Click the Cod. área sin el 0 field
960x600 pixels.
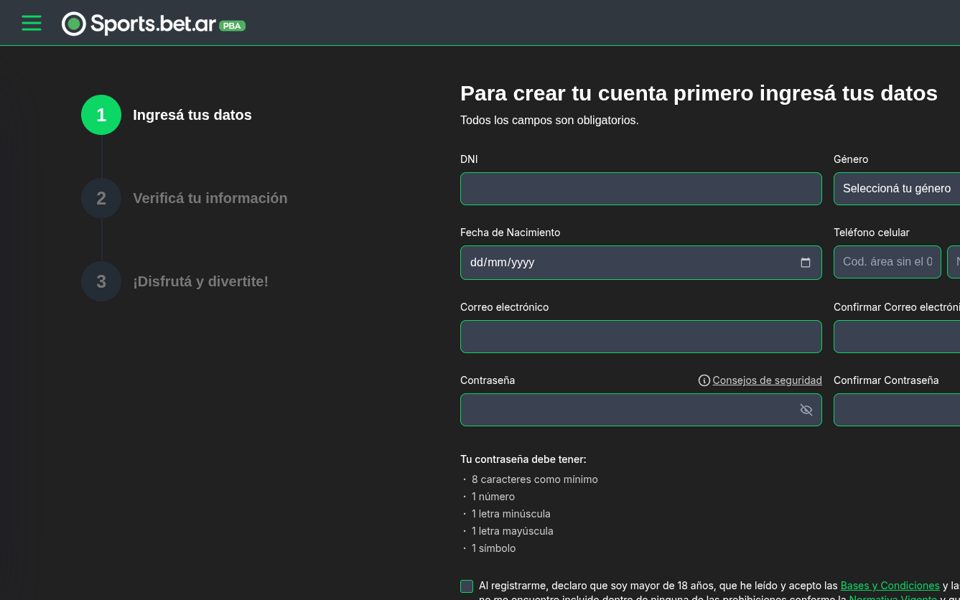point(887,262)
